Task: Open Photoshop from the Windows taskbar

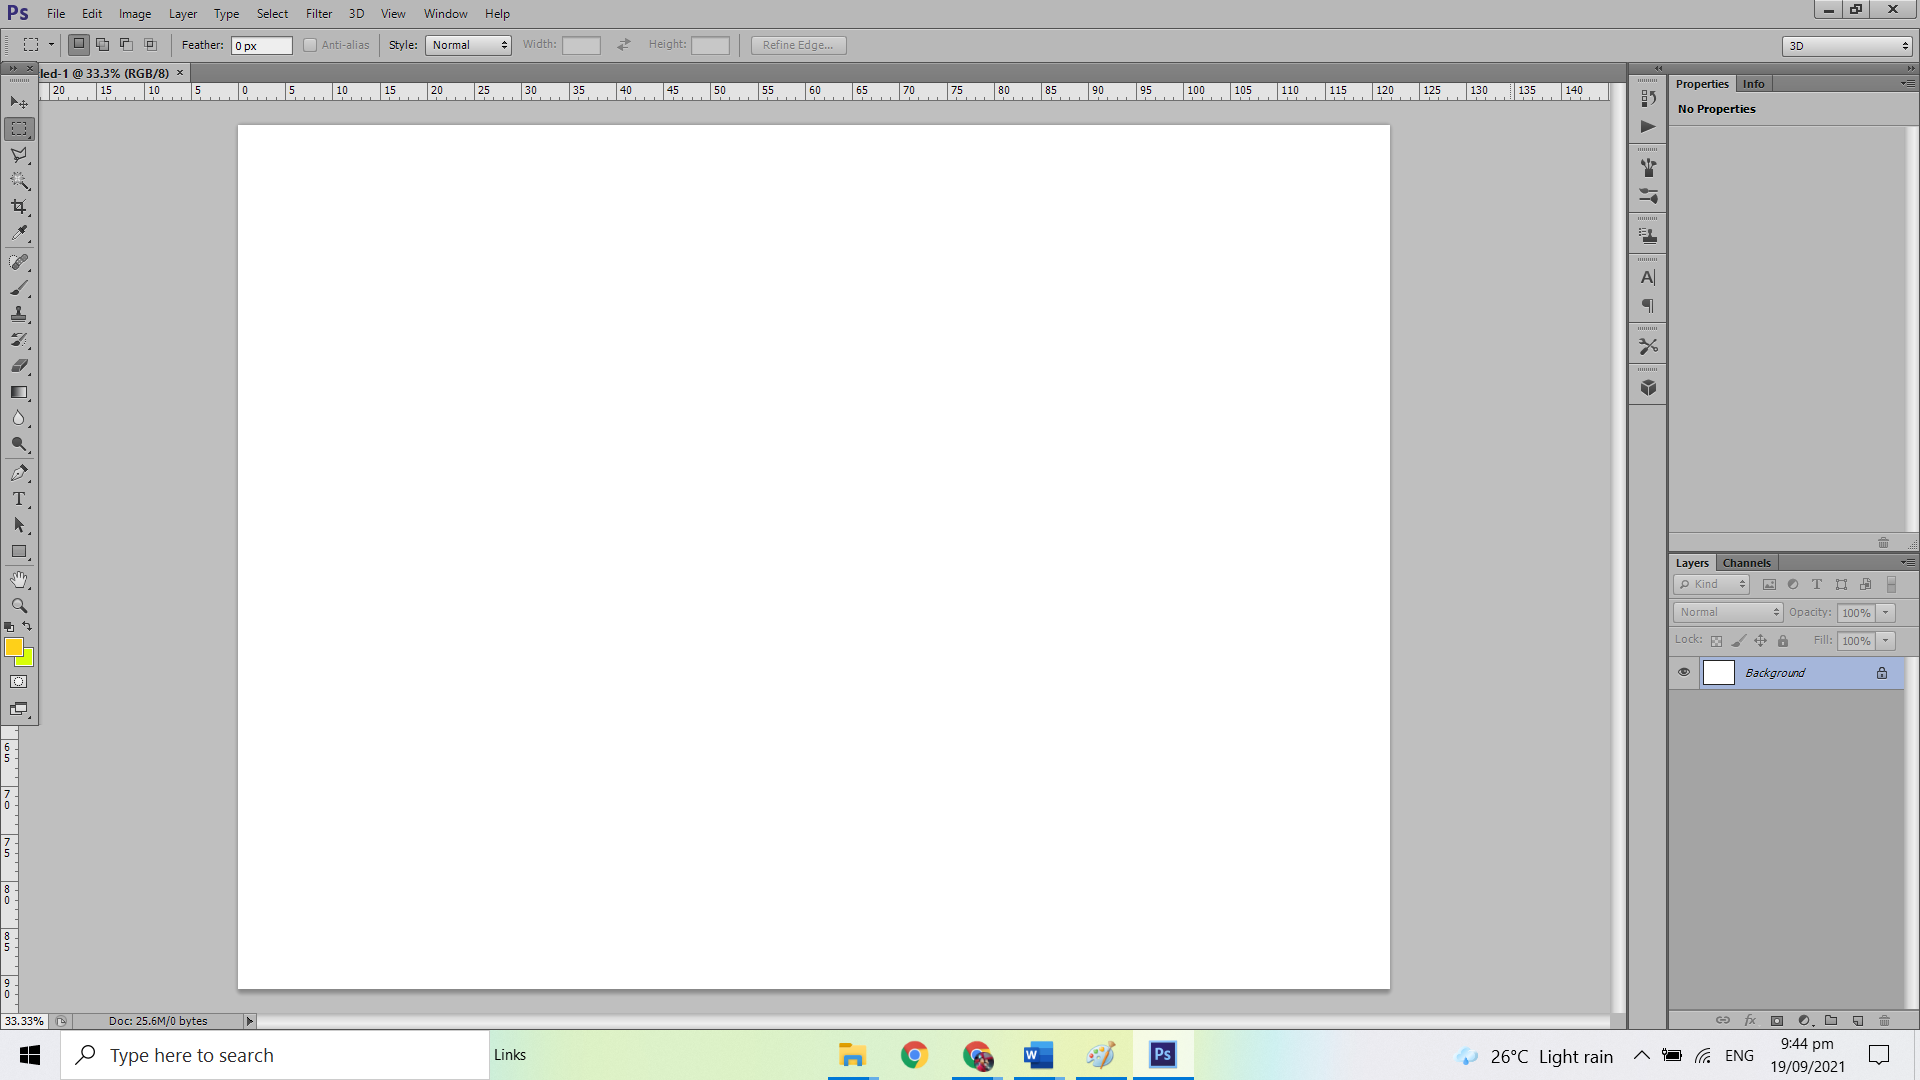Action: [x=1162, y=1055]
